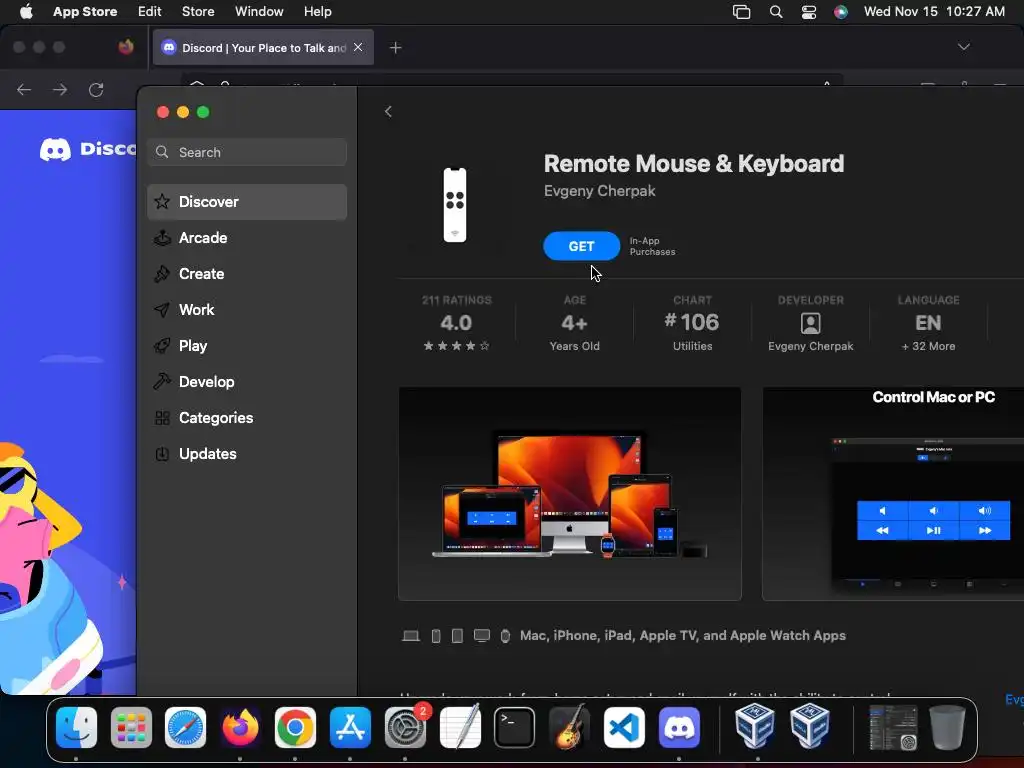Open System Settings from the Dock
This screenshot has width=1024, height=768.
(x=405, y=728)
